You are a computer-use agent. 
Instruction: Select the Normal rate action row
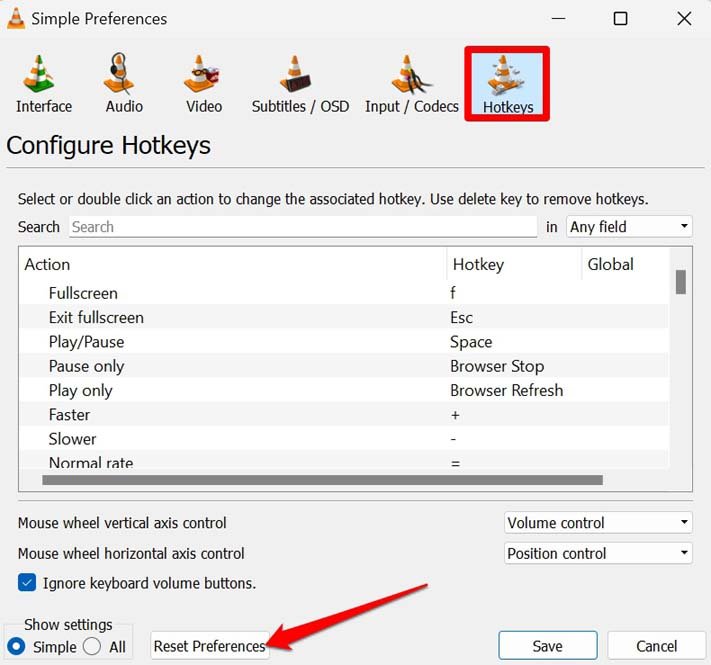(x=345, y=462)
